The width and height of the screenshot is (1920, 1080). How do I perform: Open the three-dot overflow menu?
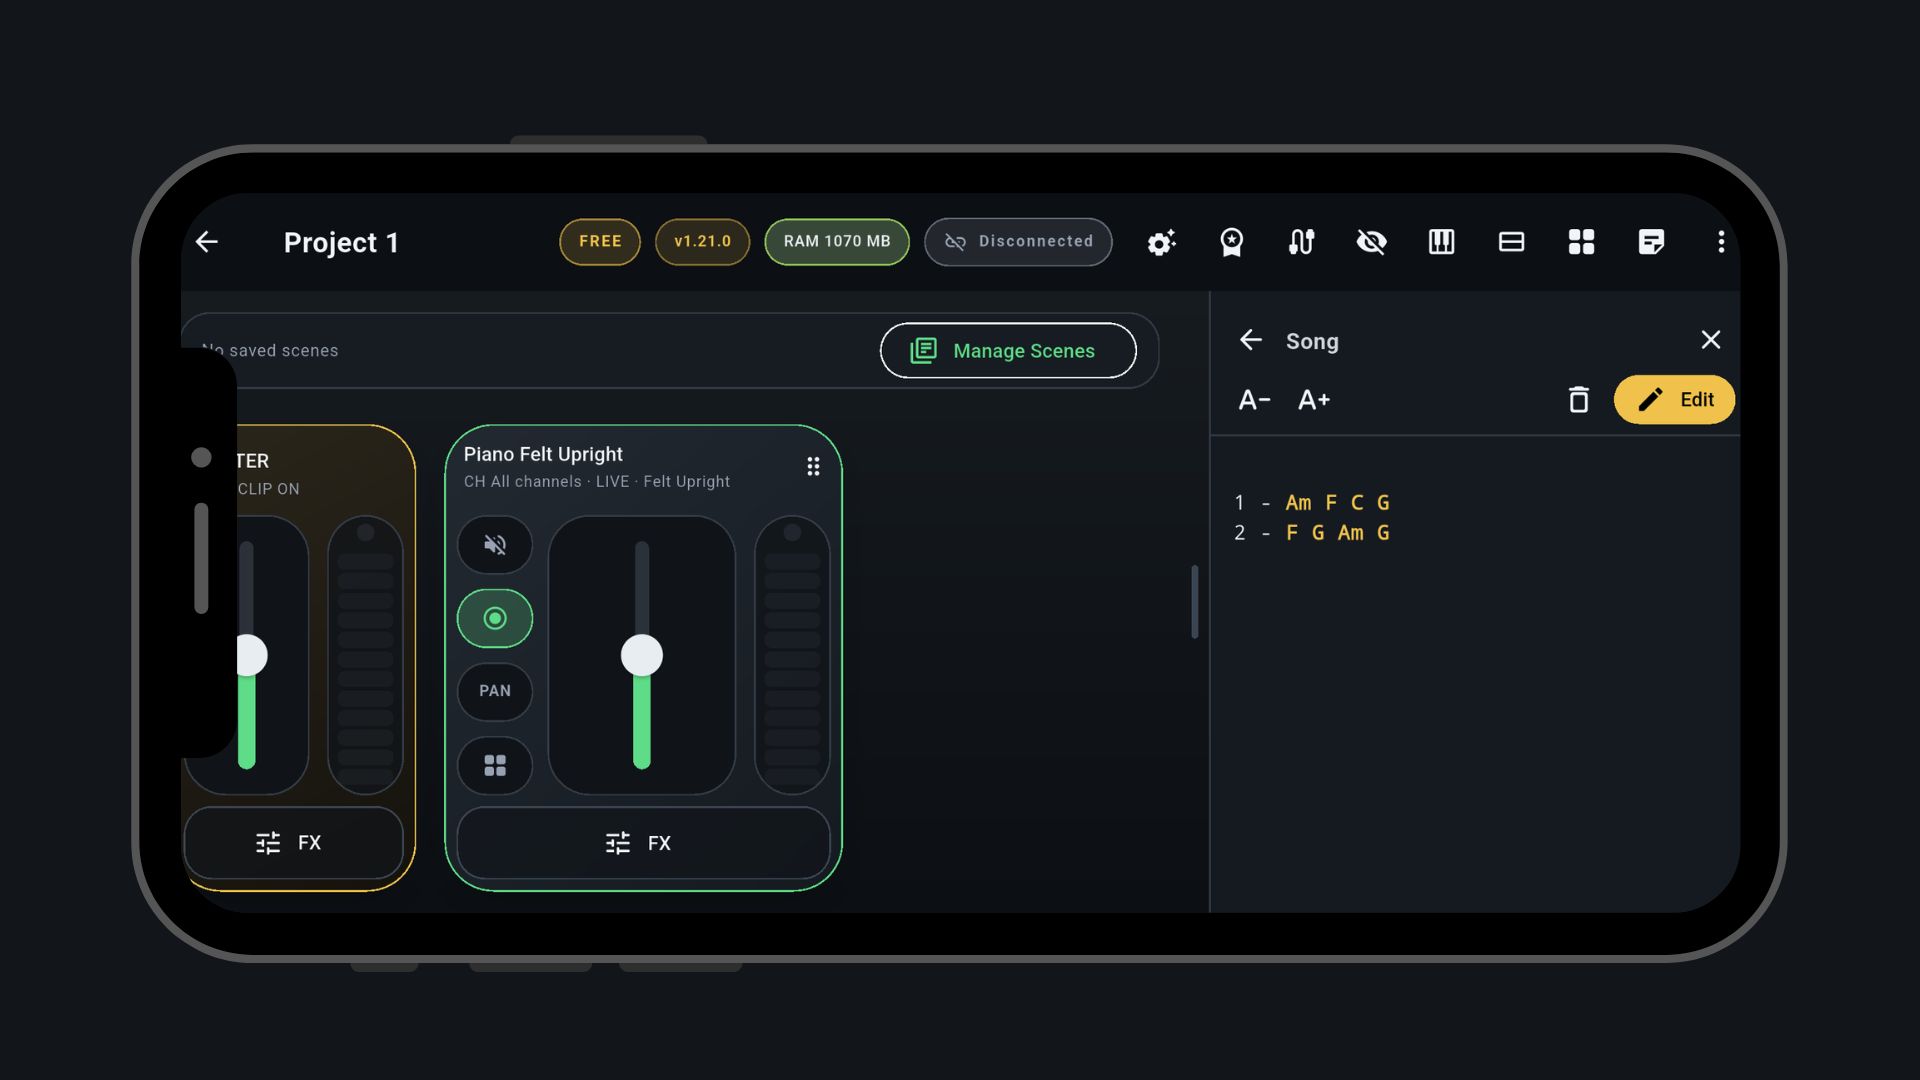tap(1721, 242)
